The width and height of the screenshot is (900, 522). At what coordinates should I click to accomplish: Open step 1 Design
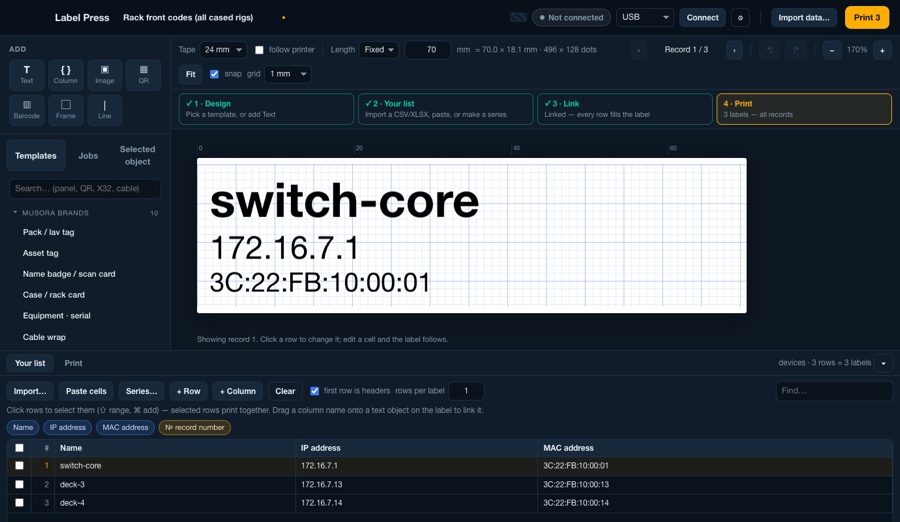coord(266,109)
